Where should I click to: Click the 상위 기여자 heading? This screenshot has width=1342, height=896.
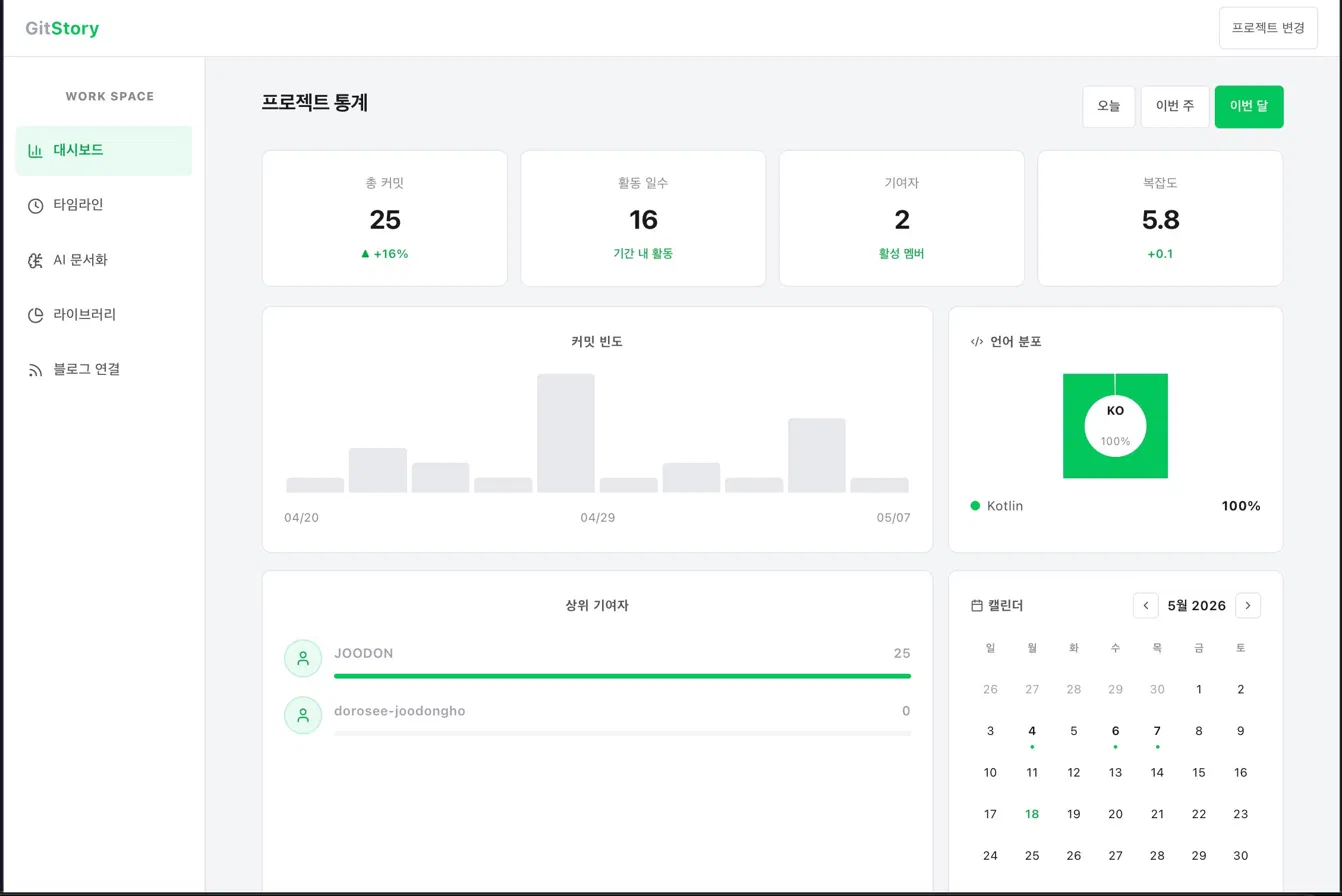click(597, 605)
